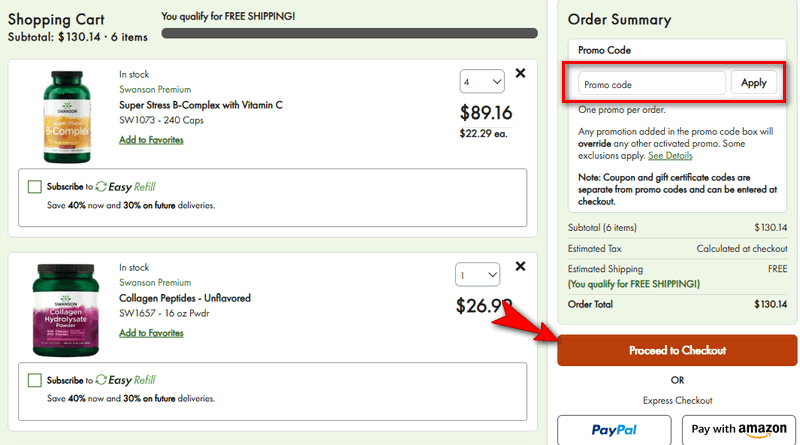Open See Details promo exclusions link
This screenshot has height=445, width=800.
pos(670,156)
